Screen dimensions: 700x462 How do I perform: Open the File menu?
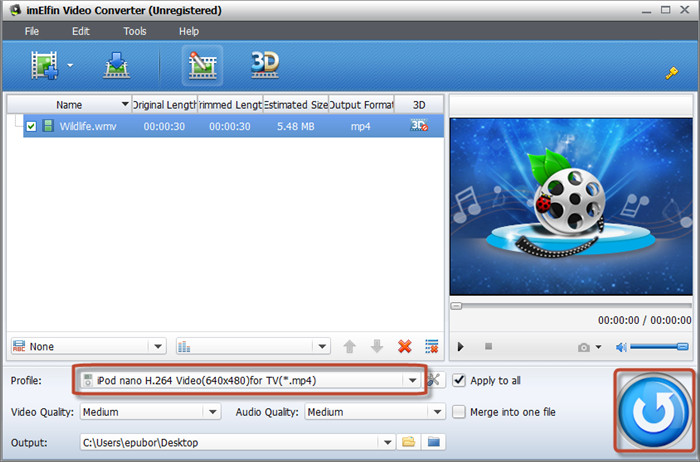[x=32, y=31]
